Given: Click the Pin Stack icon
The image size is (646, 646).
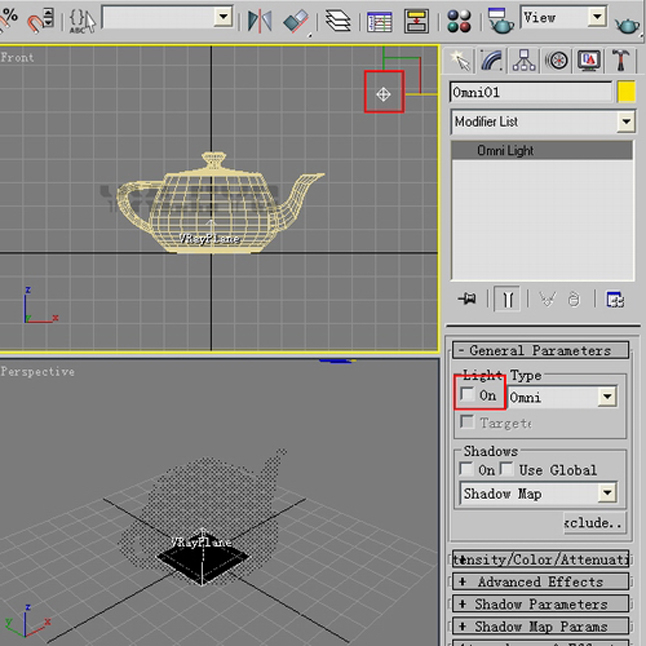Looking at the screenshot, I should tap(468, 298).
